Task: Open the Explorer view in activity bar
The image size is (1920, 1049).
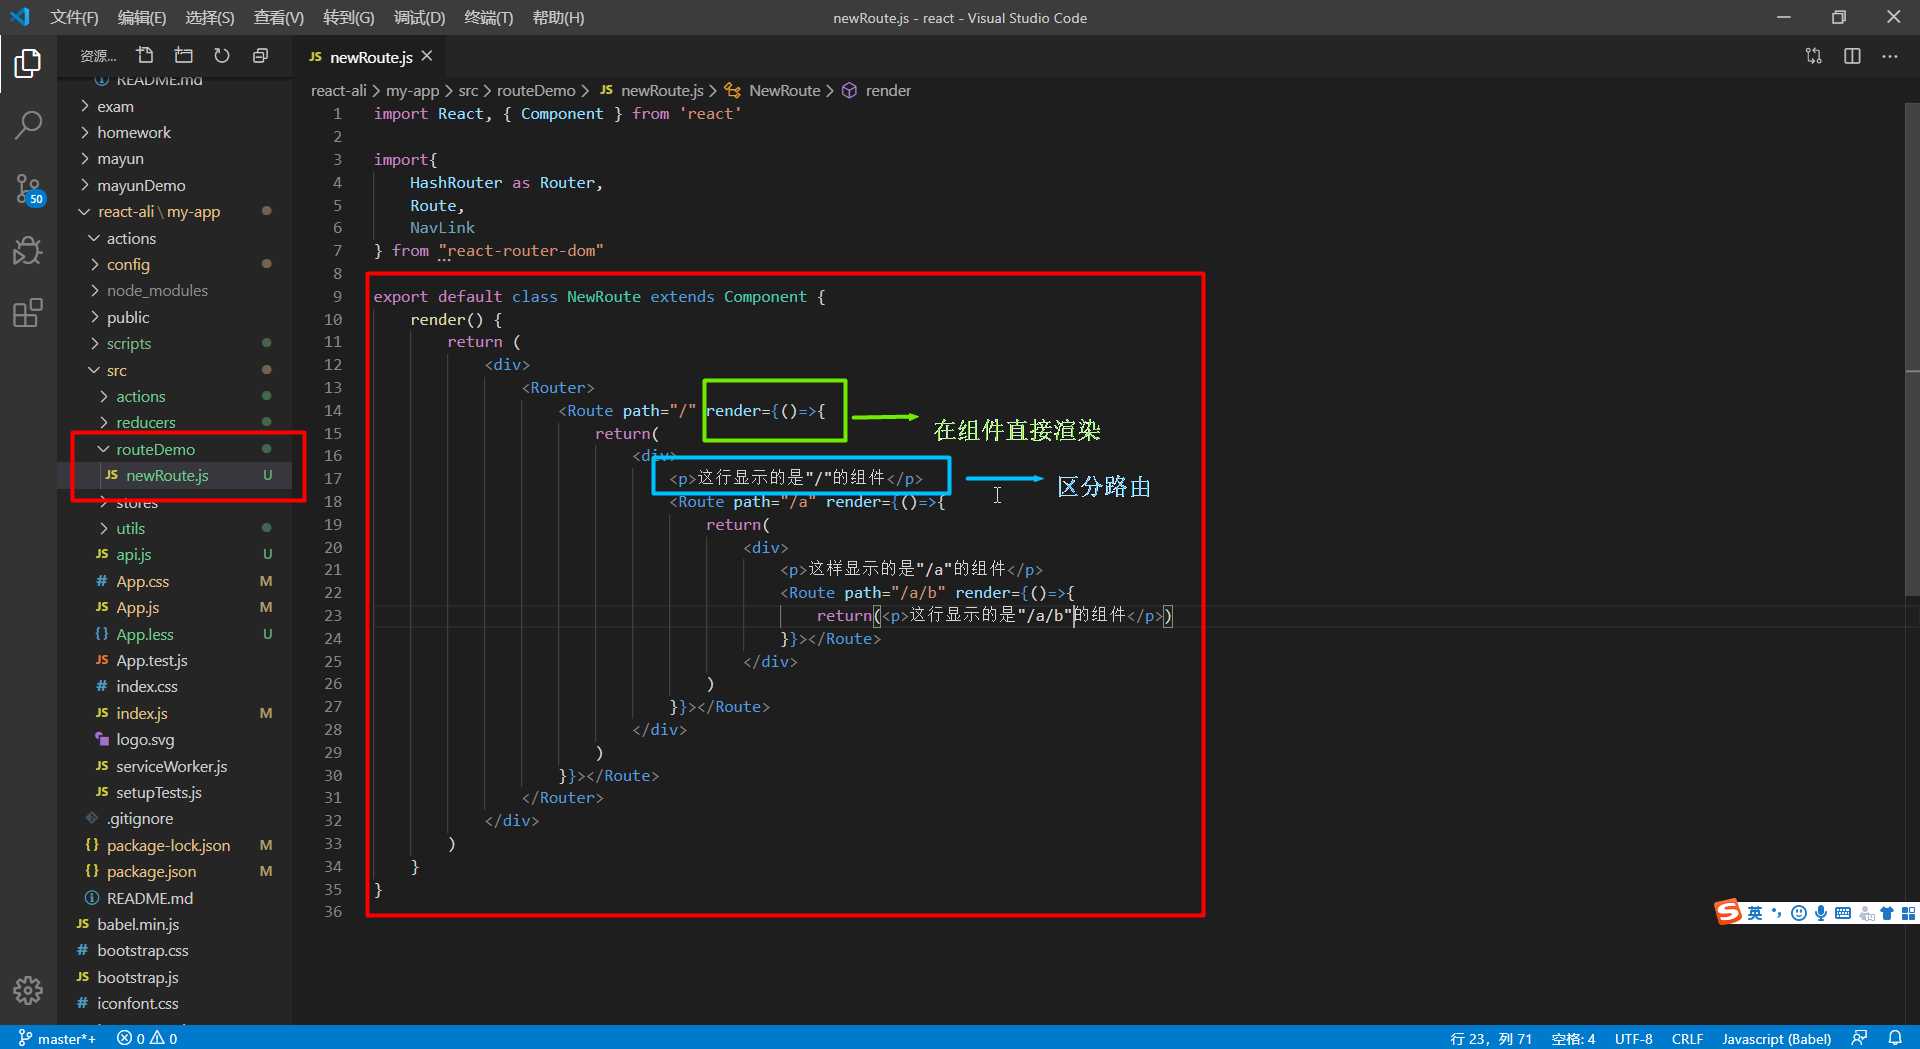Action: [x=28, y=64]
